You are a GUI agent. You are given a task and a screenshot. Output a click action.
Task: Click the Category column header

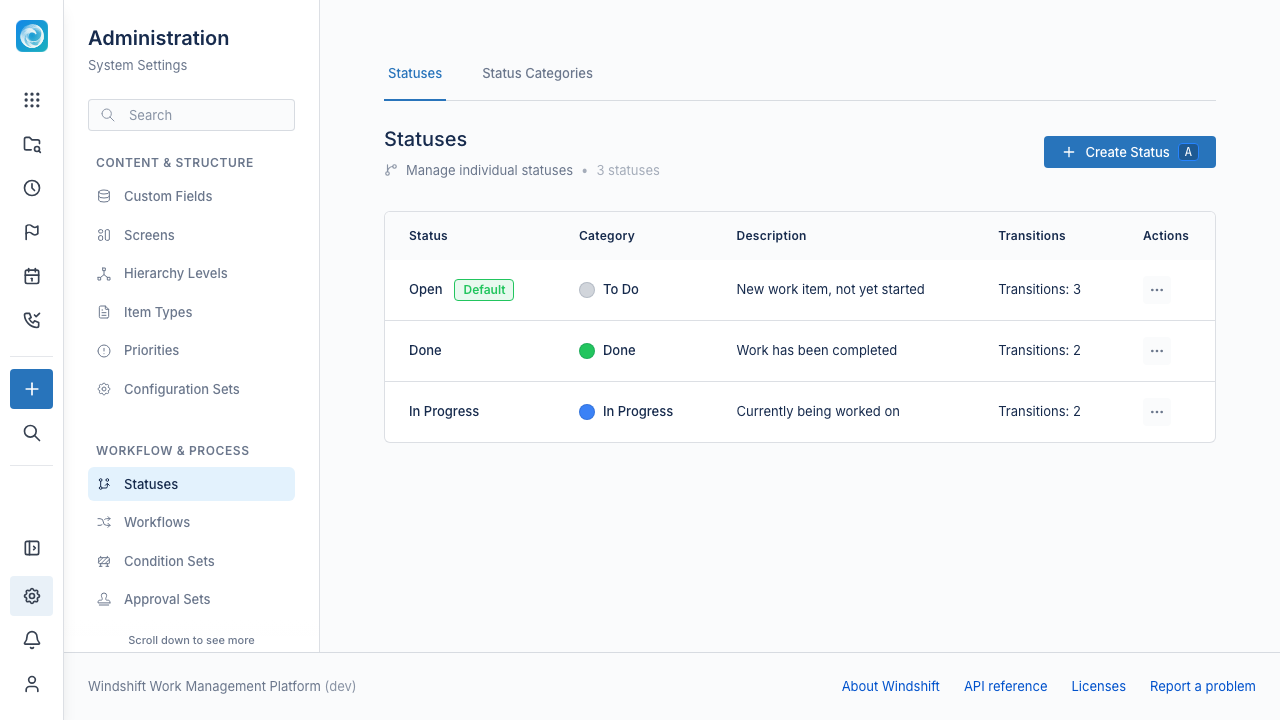point(606,236)
